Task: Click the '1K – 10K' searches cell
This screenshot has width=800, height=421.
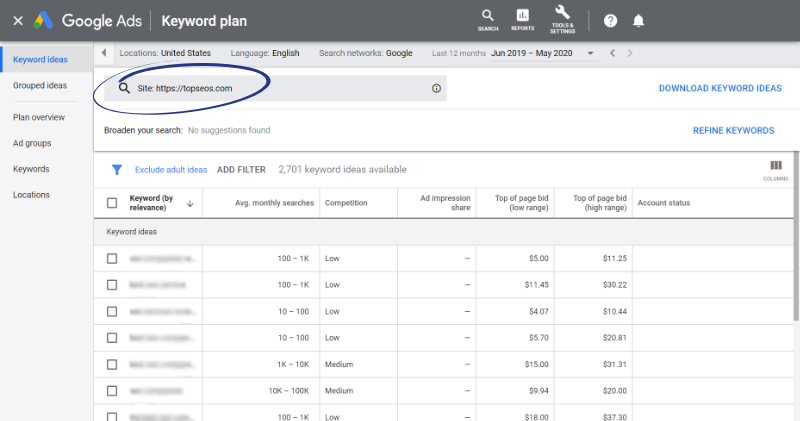Action: pyautogui.click(x=293, y=364)
